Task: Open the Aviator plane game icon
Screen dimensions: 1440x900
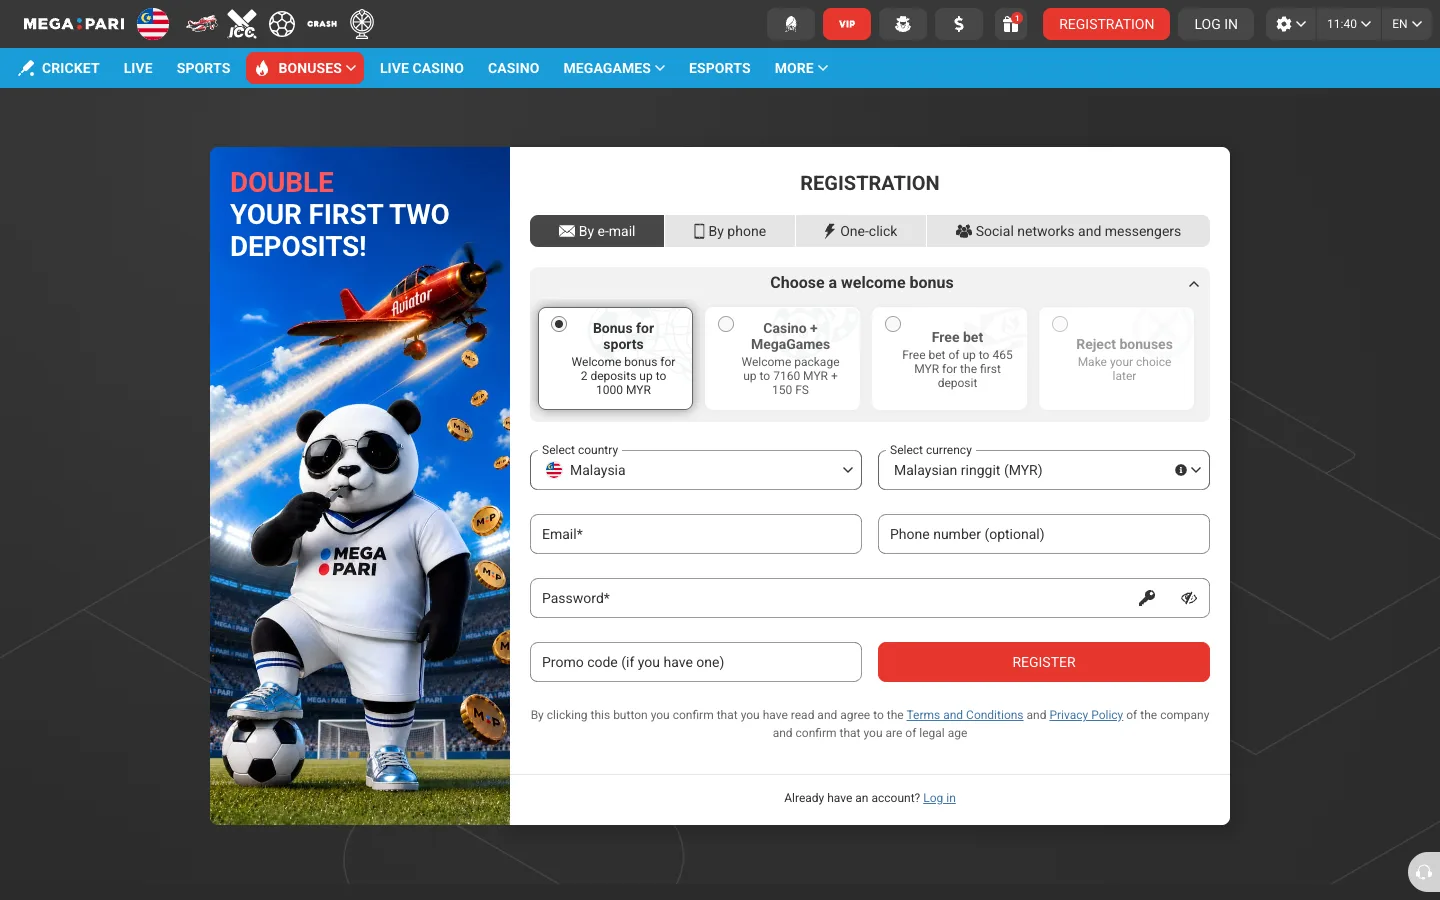Action: [202, 24]
